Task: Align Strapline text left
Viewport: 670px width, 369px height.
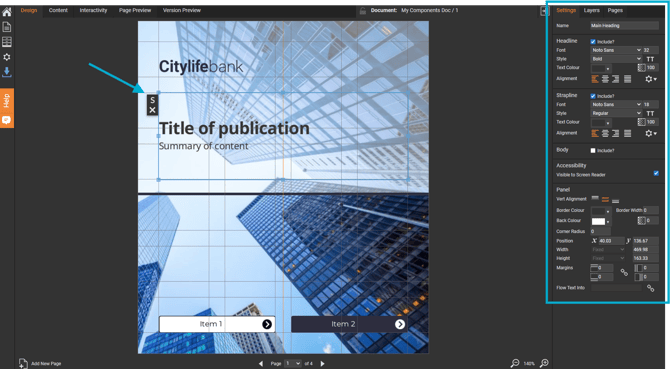Action: tap(595, 133)
